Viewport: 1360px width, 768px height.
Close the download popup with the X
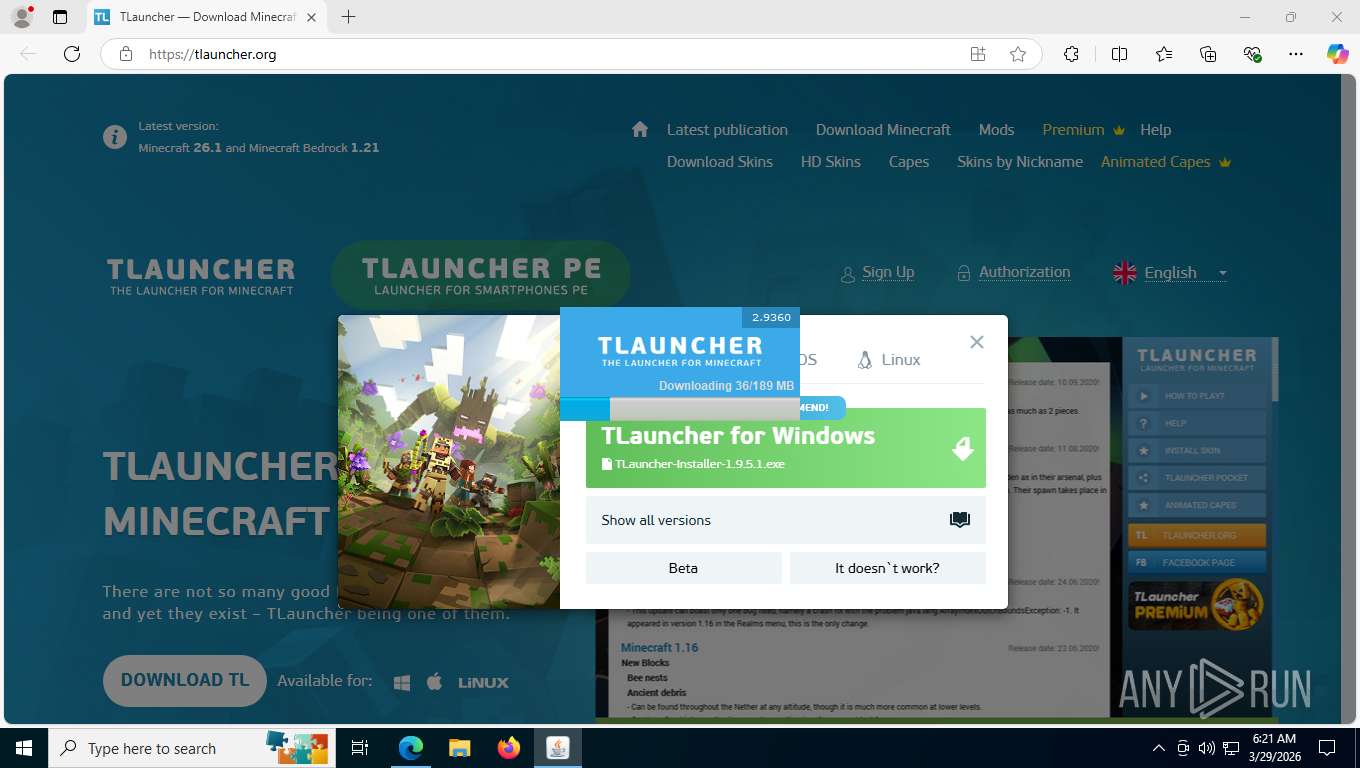coord(977,342)
